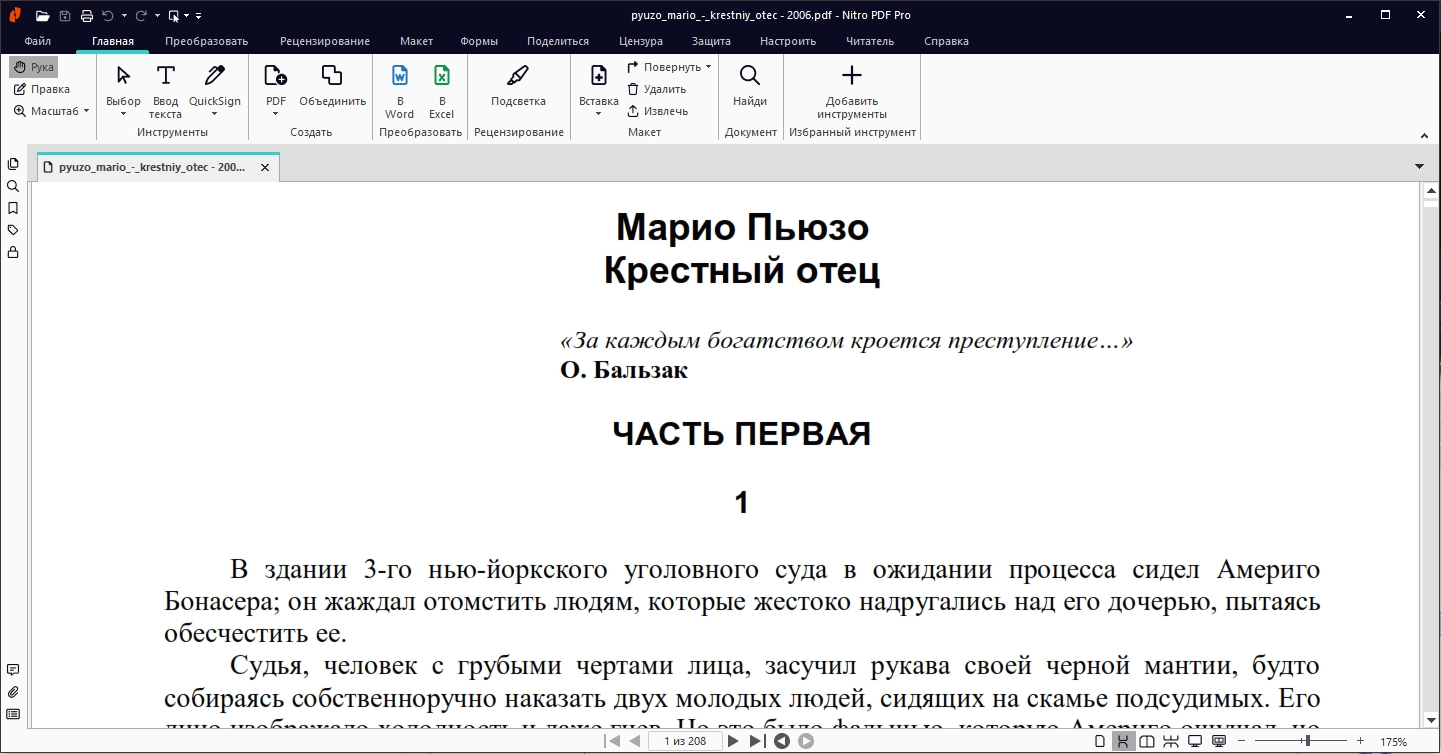Close the pyuzo_mario document tab
1441x754 pixels.
pyautogui.click(x=265, y=168)
